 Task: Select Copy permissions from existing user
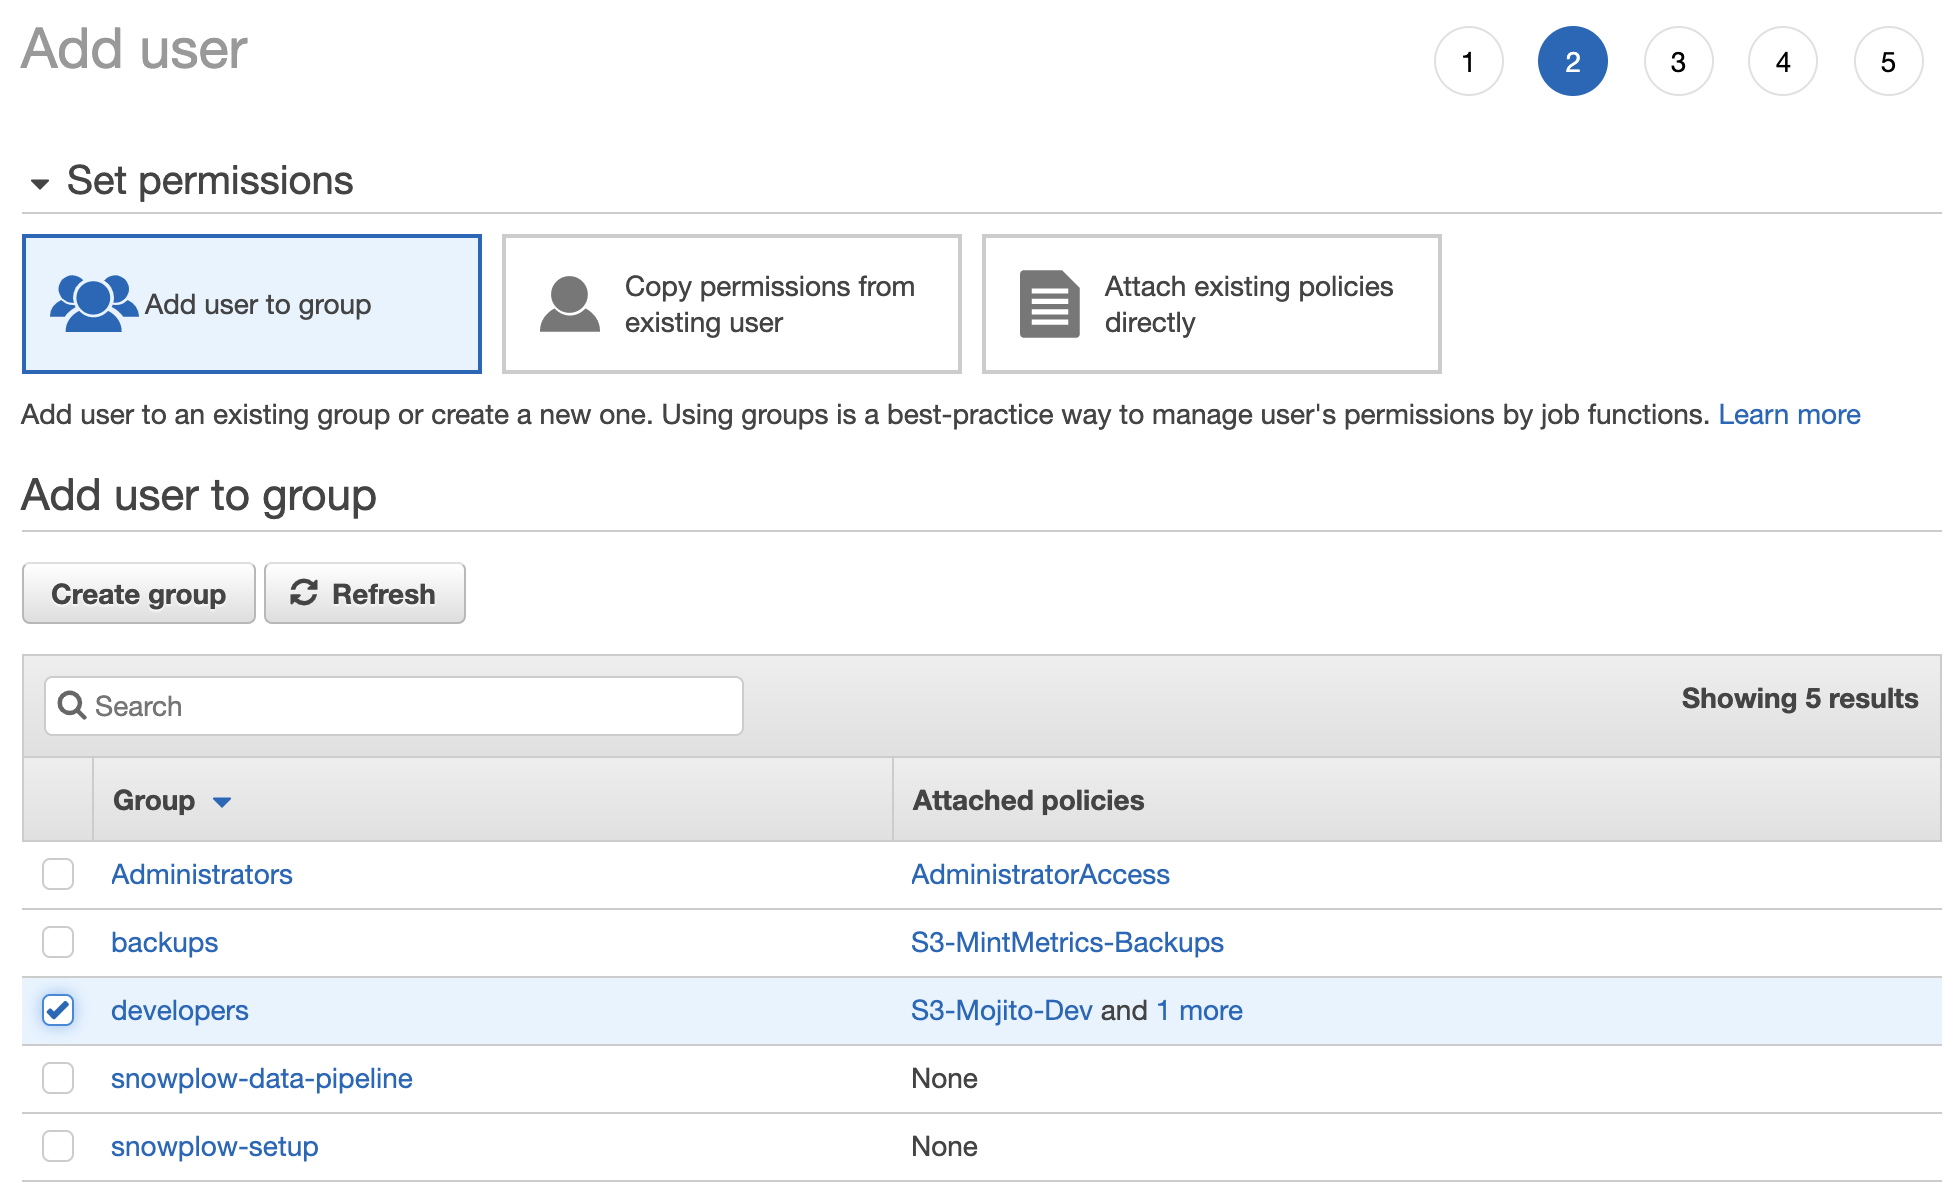[731, 304]
